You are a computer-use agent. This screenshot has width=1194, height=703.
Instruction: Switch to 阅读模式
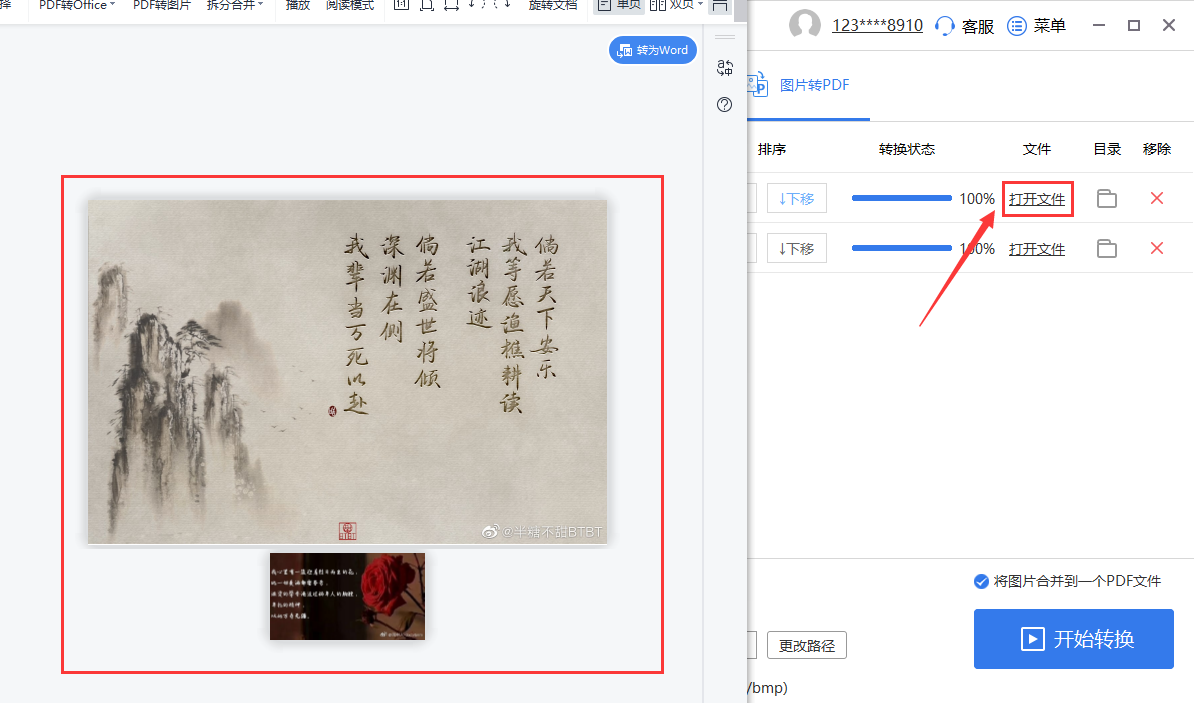(350, 5)
